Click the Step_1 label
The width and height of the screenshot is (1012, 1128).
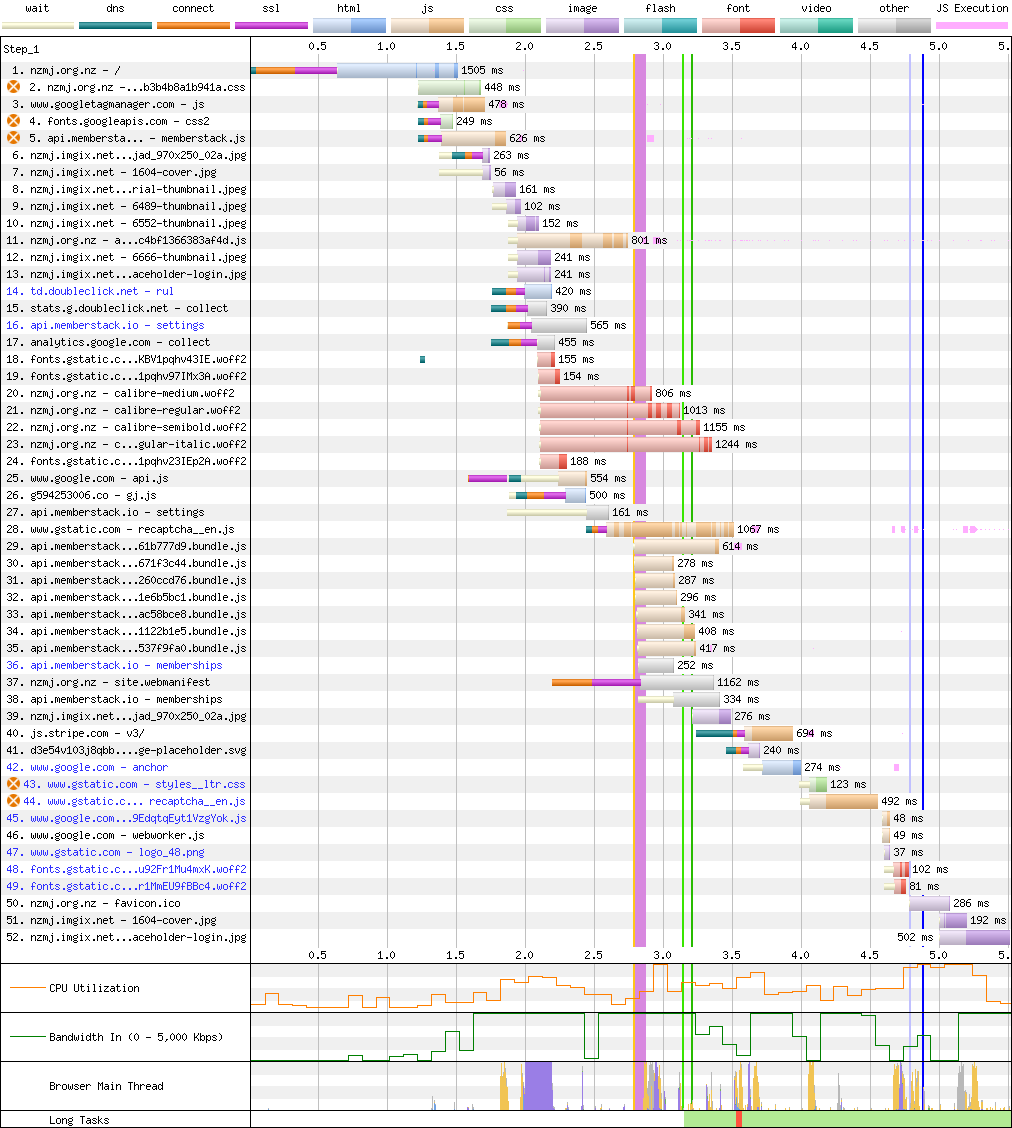click(22, 49)
